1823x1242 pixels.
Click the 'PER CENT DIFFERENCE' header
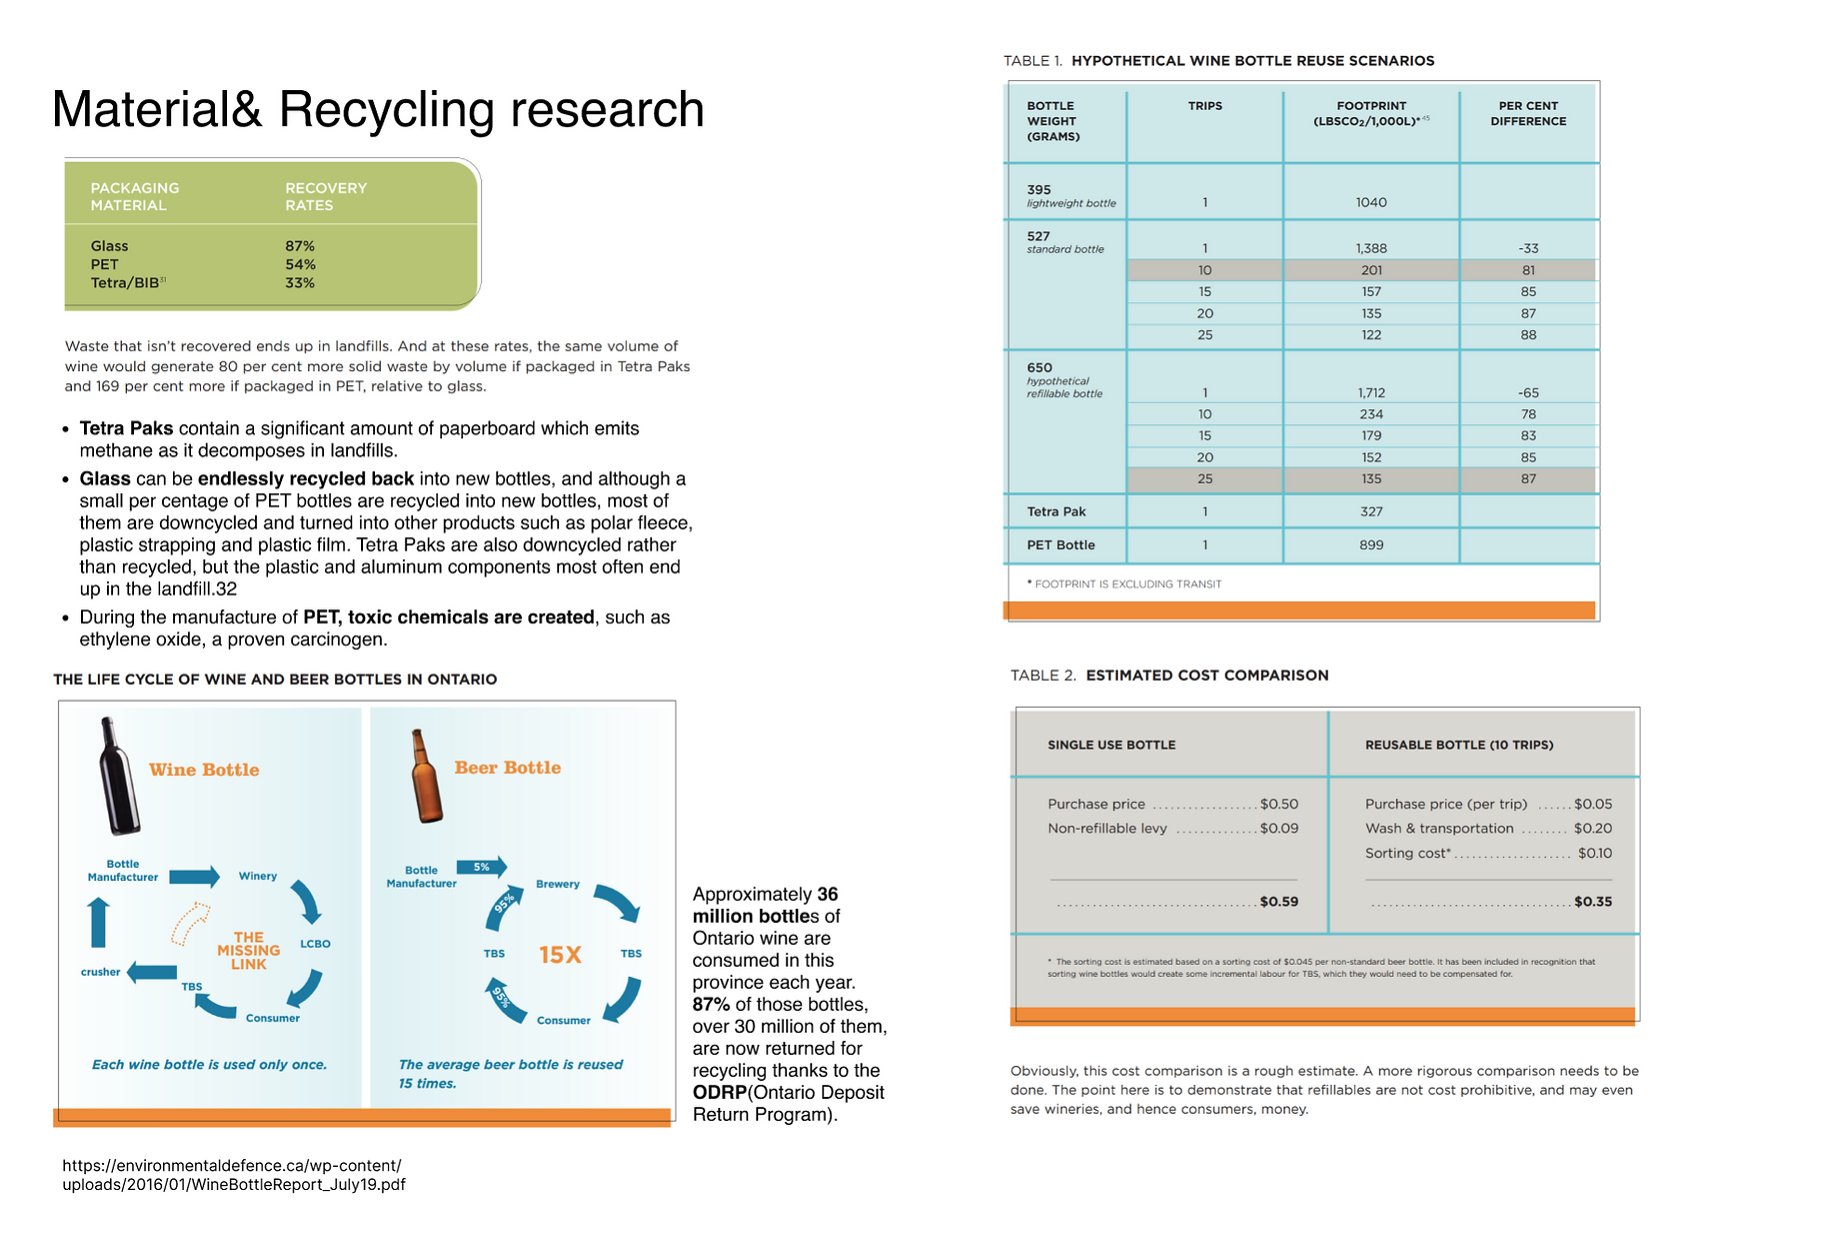point(1528,113)
